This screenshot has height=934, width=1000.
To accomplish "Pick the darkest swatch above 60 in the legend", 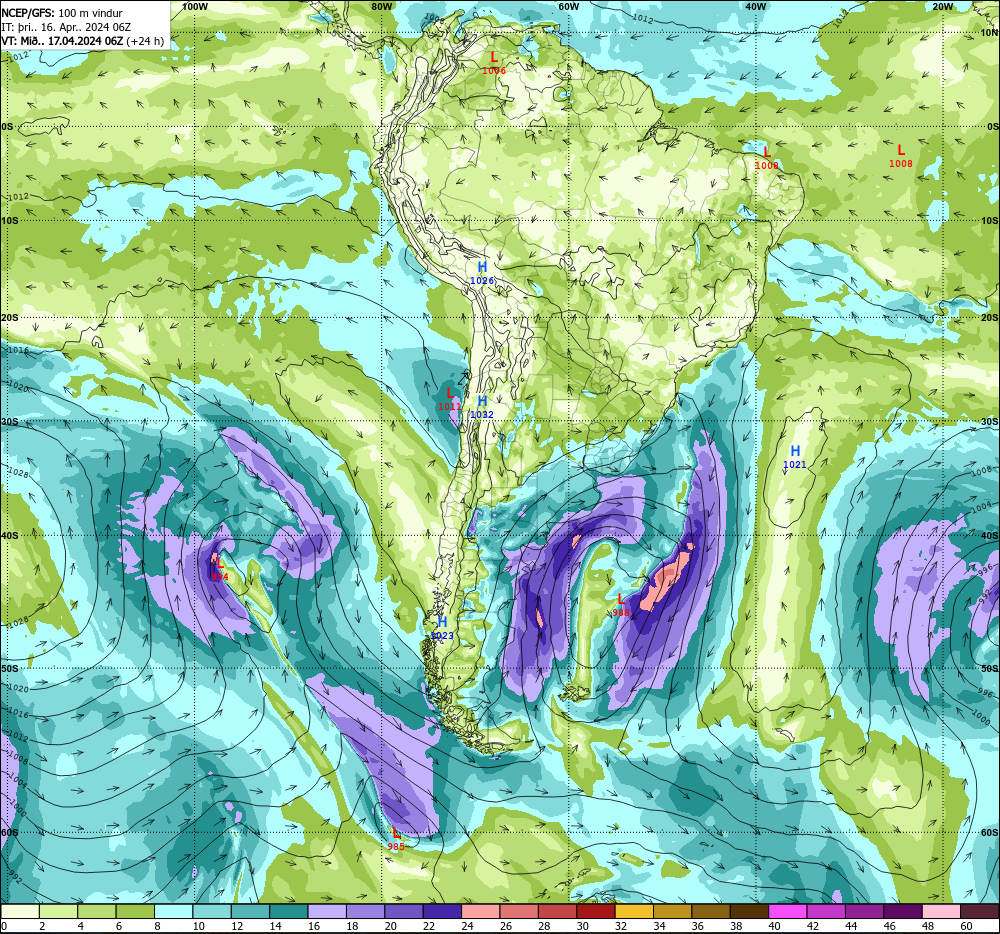I will (x=979, y=911).
